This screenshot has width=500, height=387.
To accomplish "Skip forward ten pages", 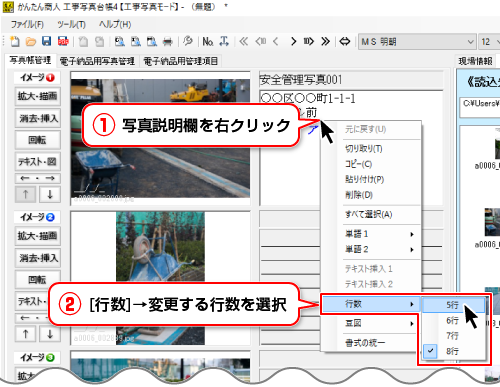I will 308,41.
